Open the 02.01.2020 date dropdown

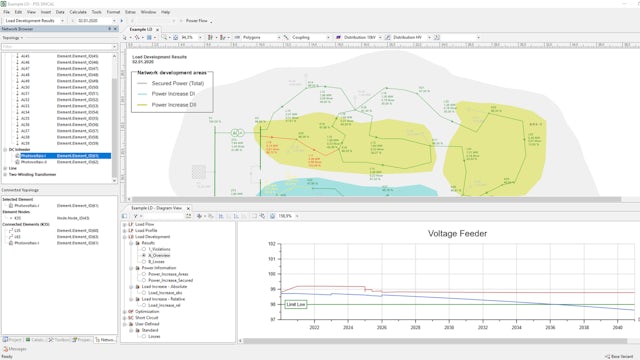click(x=114, y=21)
